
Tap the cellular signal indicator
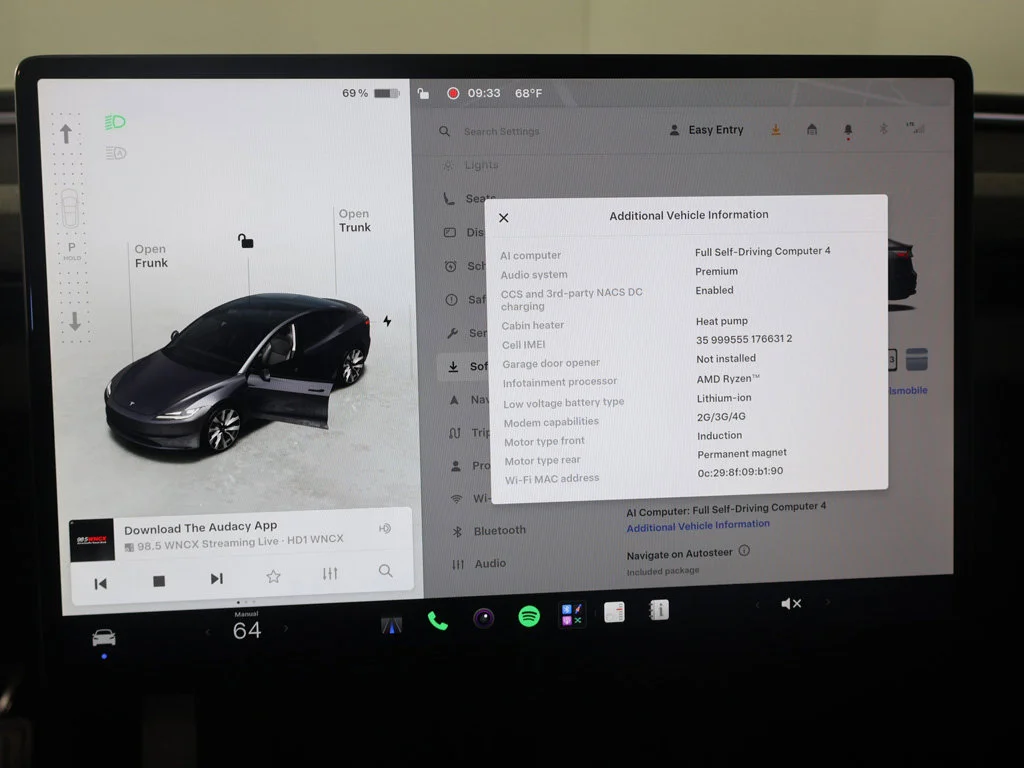tap(916, 127)
